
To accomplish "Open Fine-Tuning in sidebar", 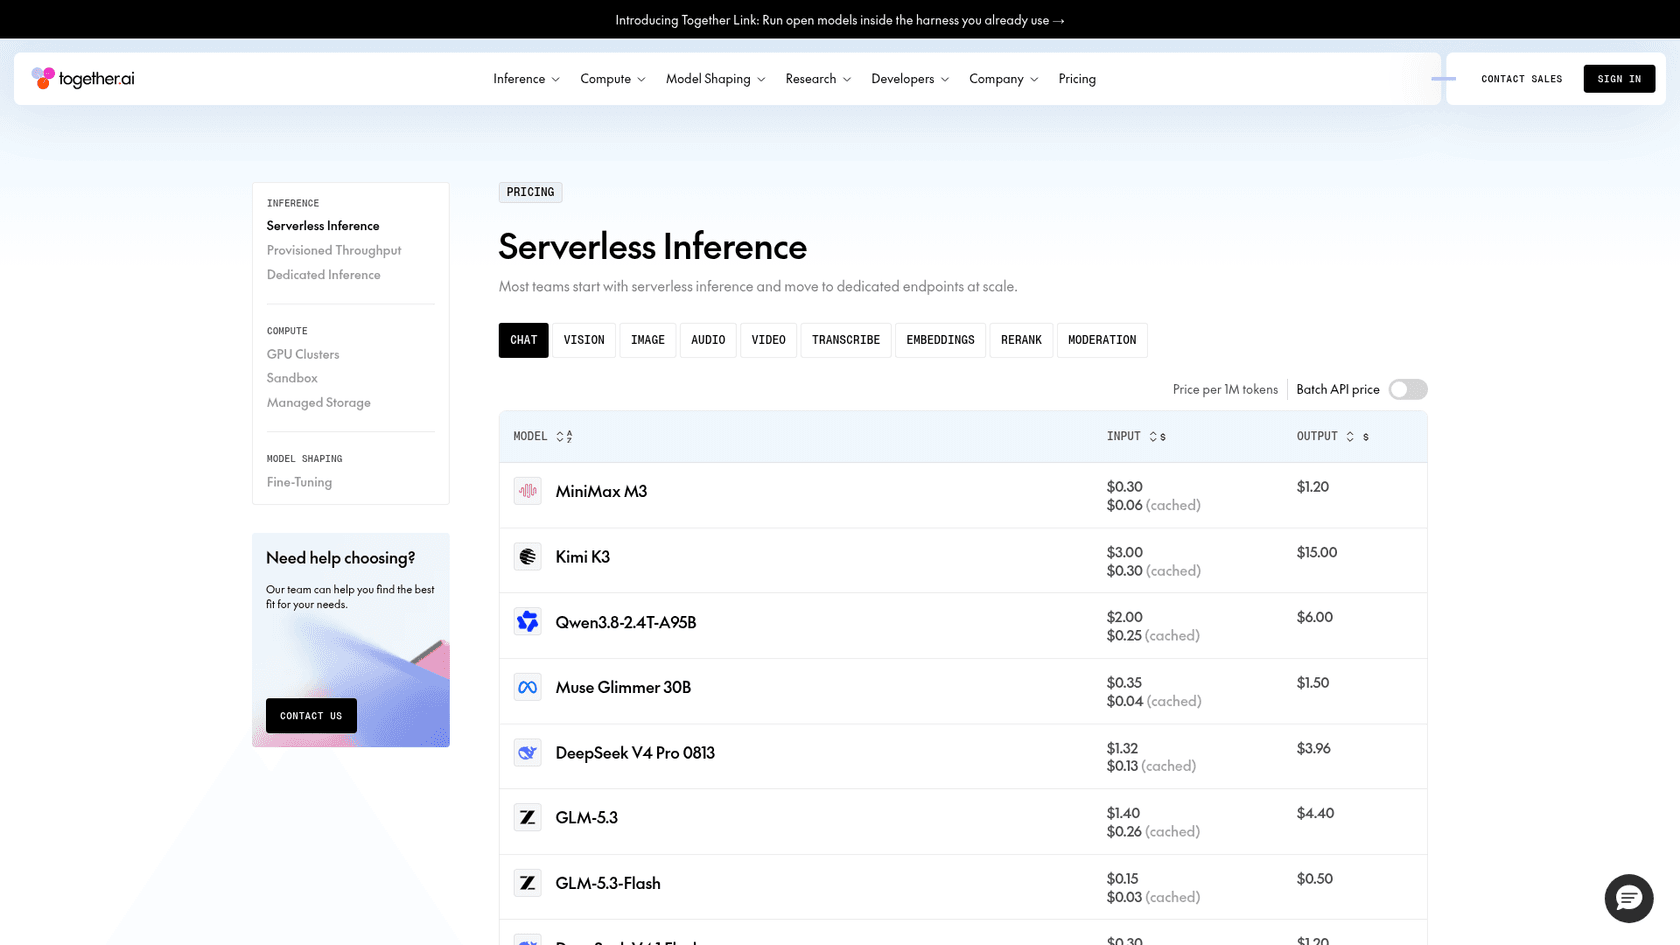I will (299, 482).
